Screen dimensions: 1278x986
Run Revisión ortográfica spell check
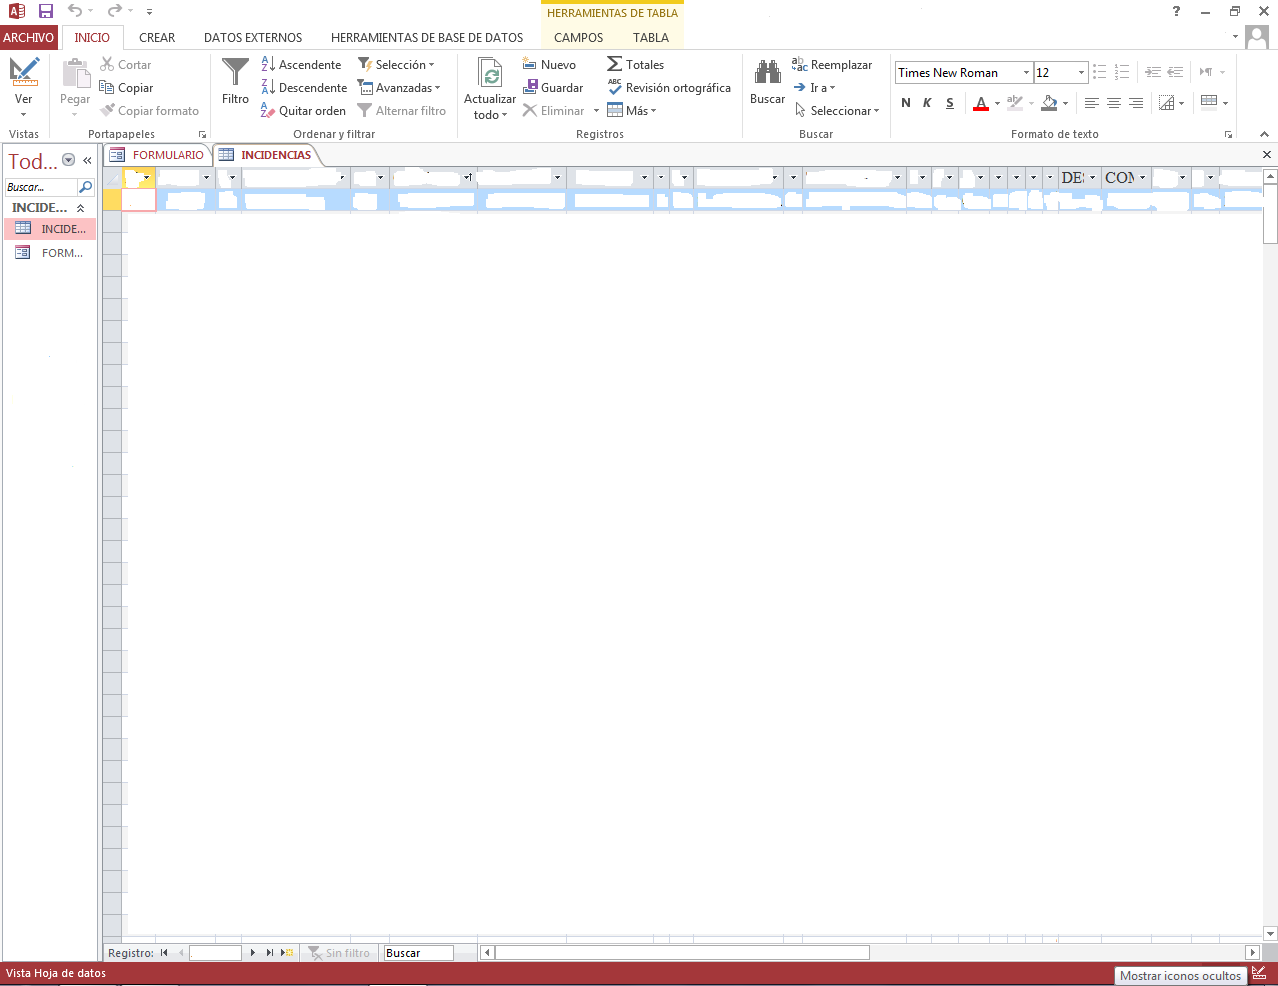coord(669,87)
